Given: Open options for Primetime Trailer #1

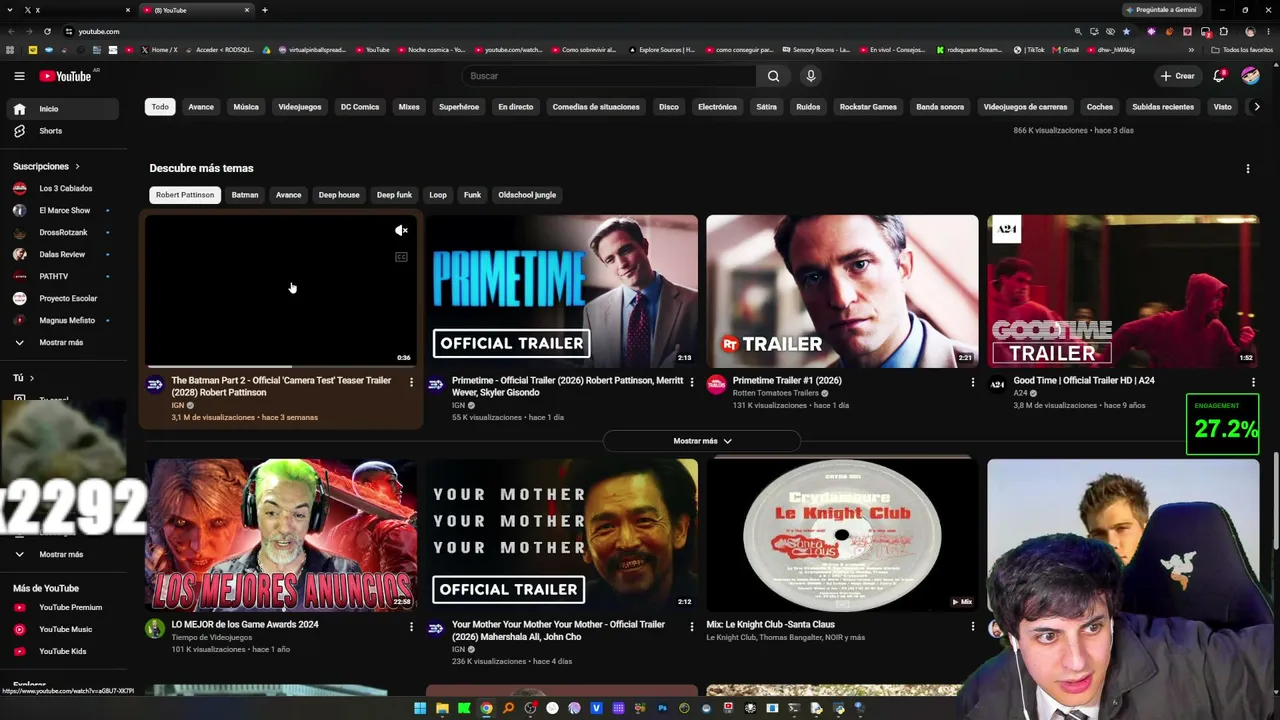Looking at the screenshot, I should (x=972, y=382).
